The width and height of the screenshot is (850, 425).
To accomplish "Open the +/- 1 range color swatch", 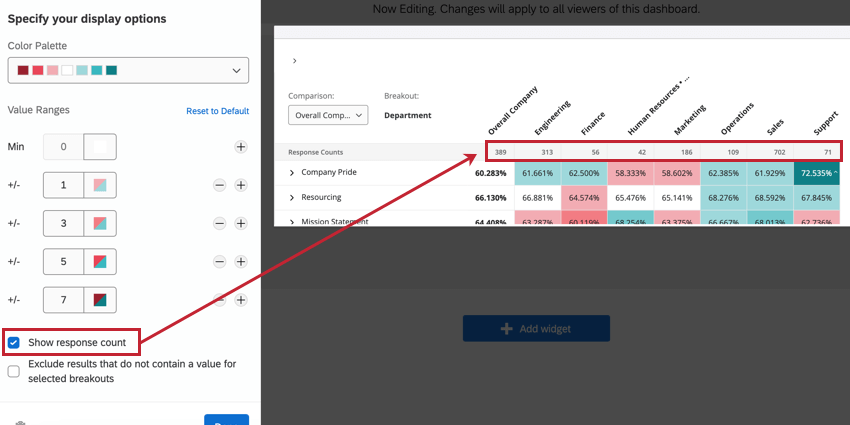I will pos(100,185).
